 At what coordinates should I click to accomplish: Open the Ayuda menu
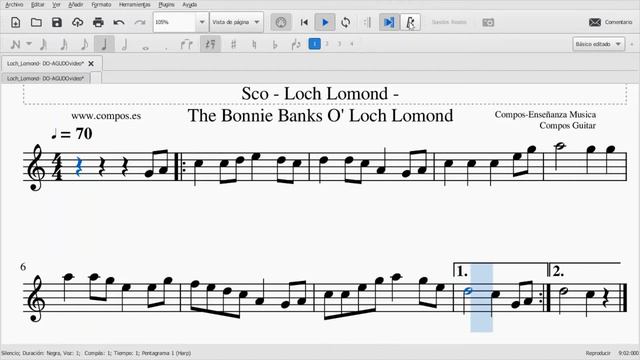pyautogui.click(x=189, y=5)
